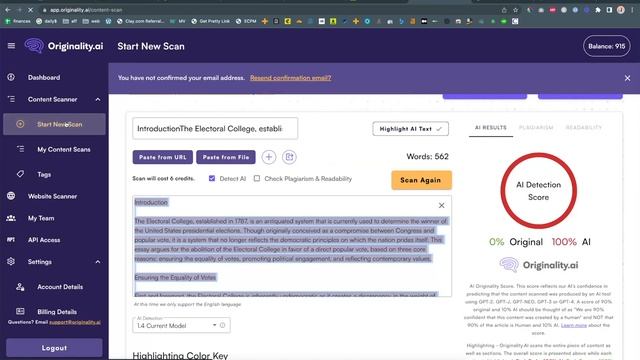Click the Learn more link
Image resolution: width=640 pixels, height=360 pixels.
pos(573,325)
